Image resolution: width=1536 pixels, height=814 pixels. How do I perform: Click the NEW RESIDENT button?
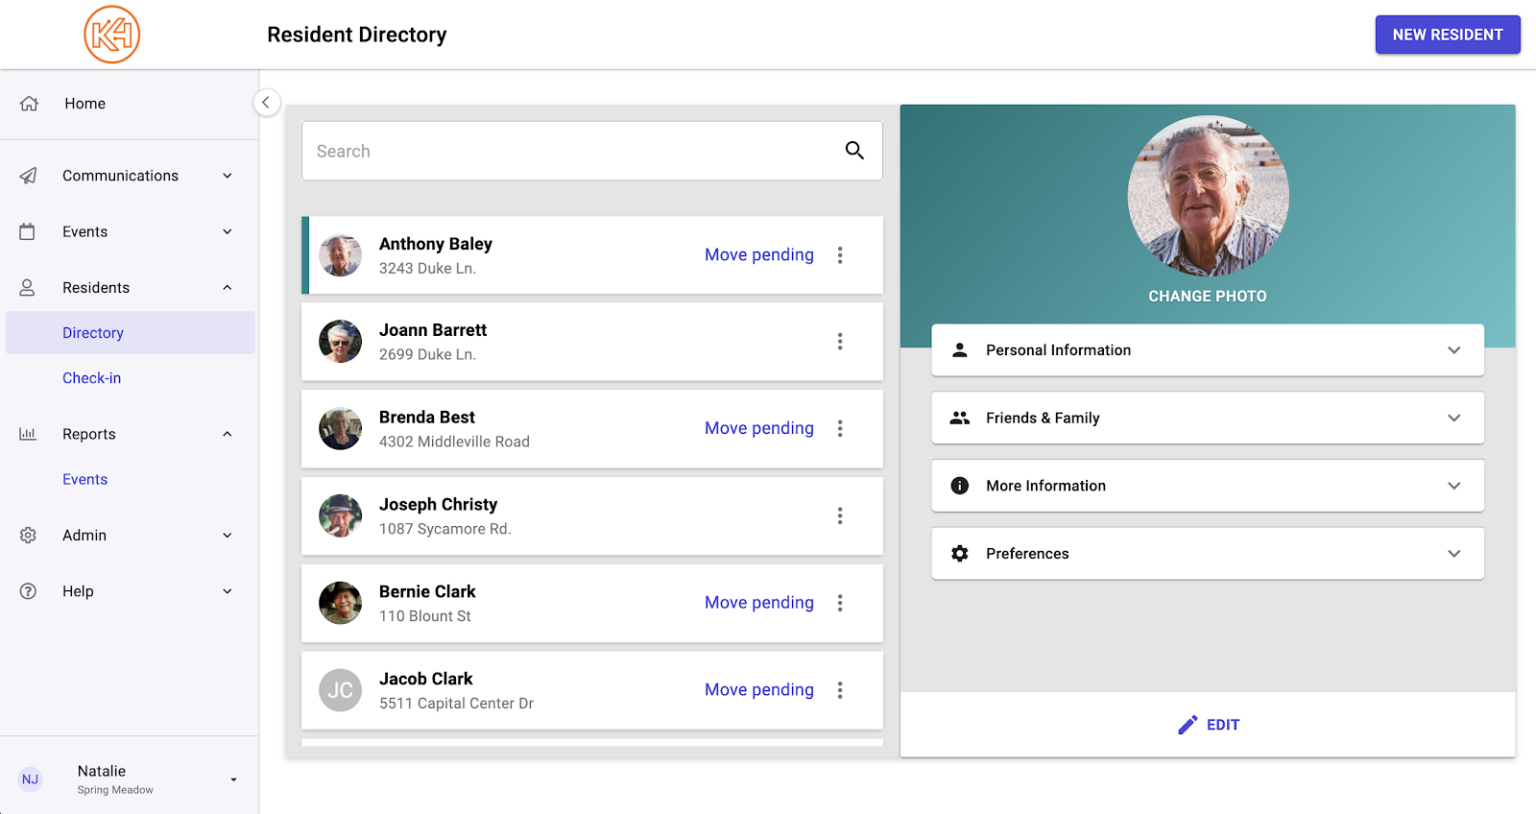click(x=1447, y=34)
